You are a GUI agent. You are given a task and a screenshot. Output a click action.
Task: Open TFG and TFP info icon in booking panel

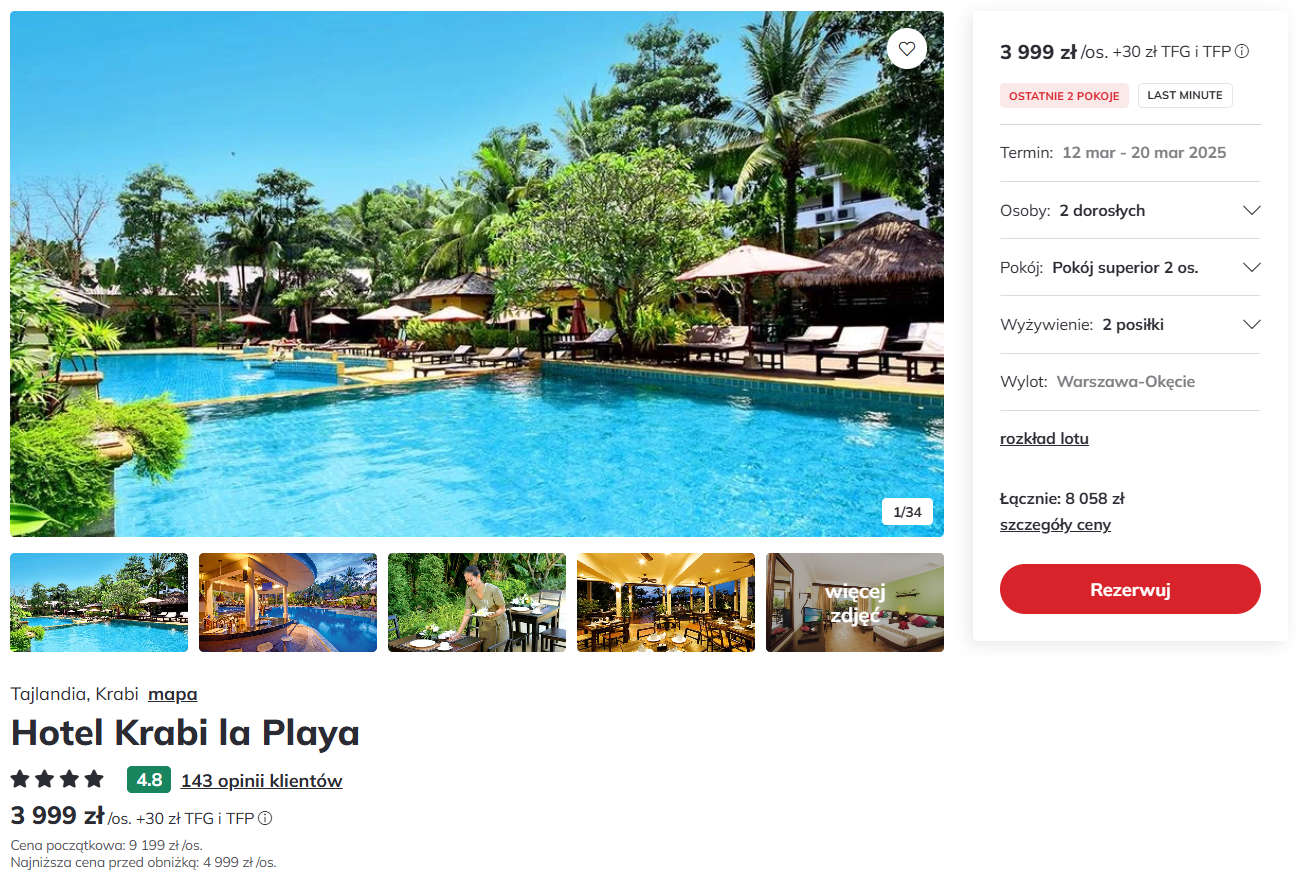coord(1242,52)
